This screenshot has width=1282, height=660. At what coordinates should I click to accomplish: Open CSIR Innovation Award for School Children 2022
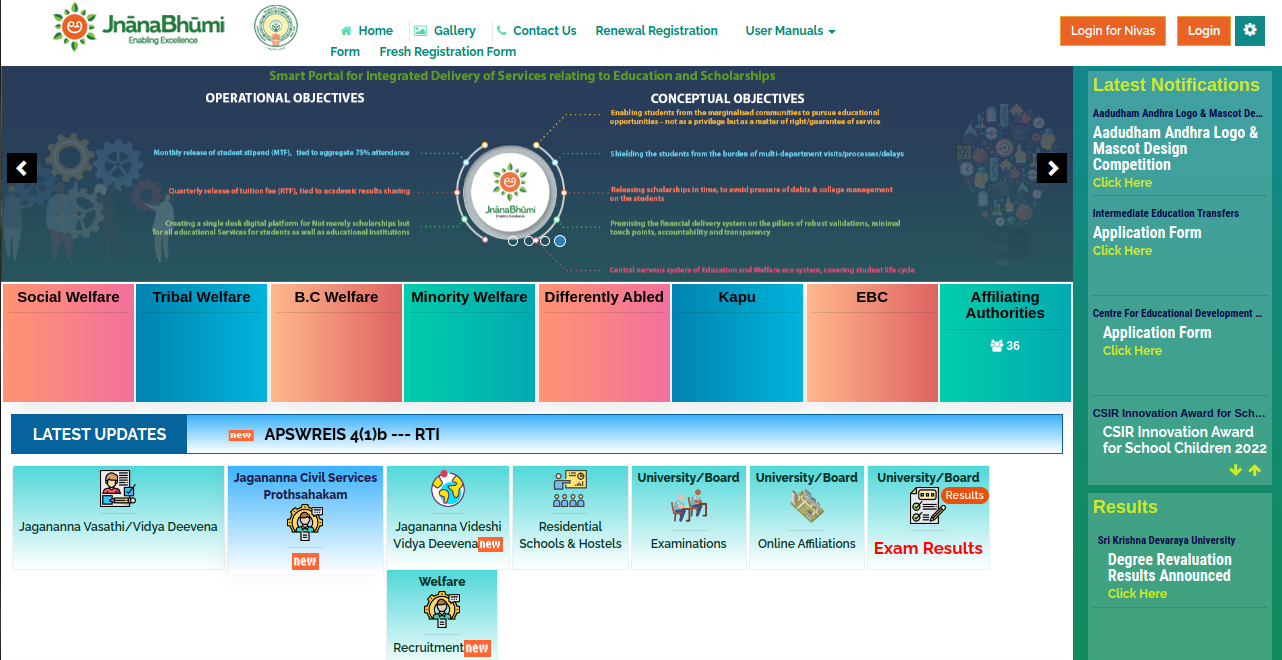coord(1185,440)
